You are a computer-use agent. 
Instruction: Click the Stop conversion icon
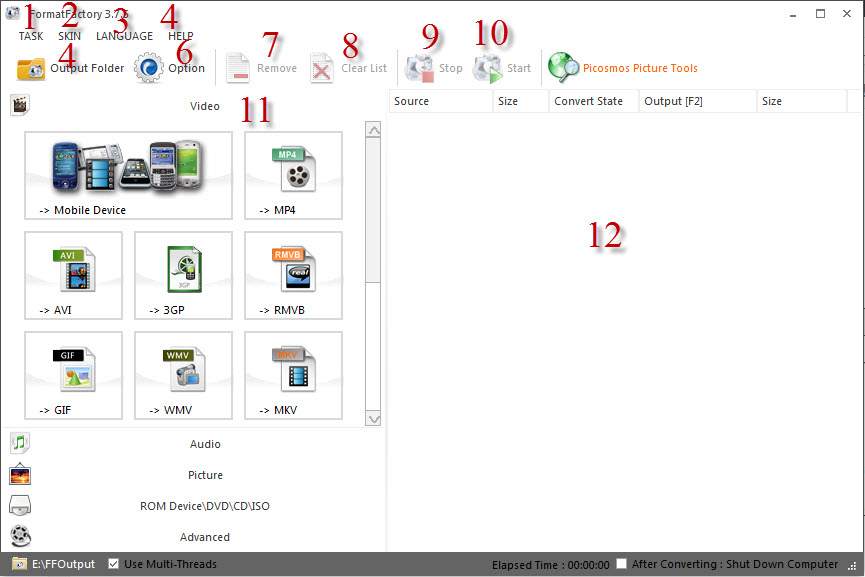pyautogui.click(x=420, y=68)
